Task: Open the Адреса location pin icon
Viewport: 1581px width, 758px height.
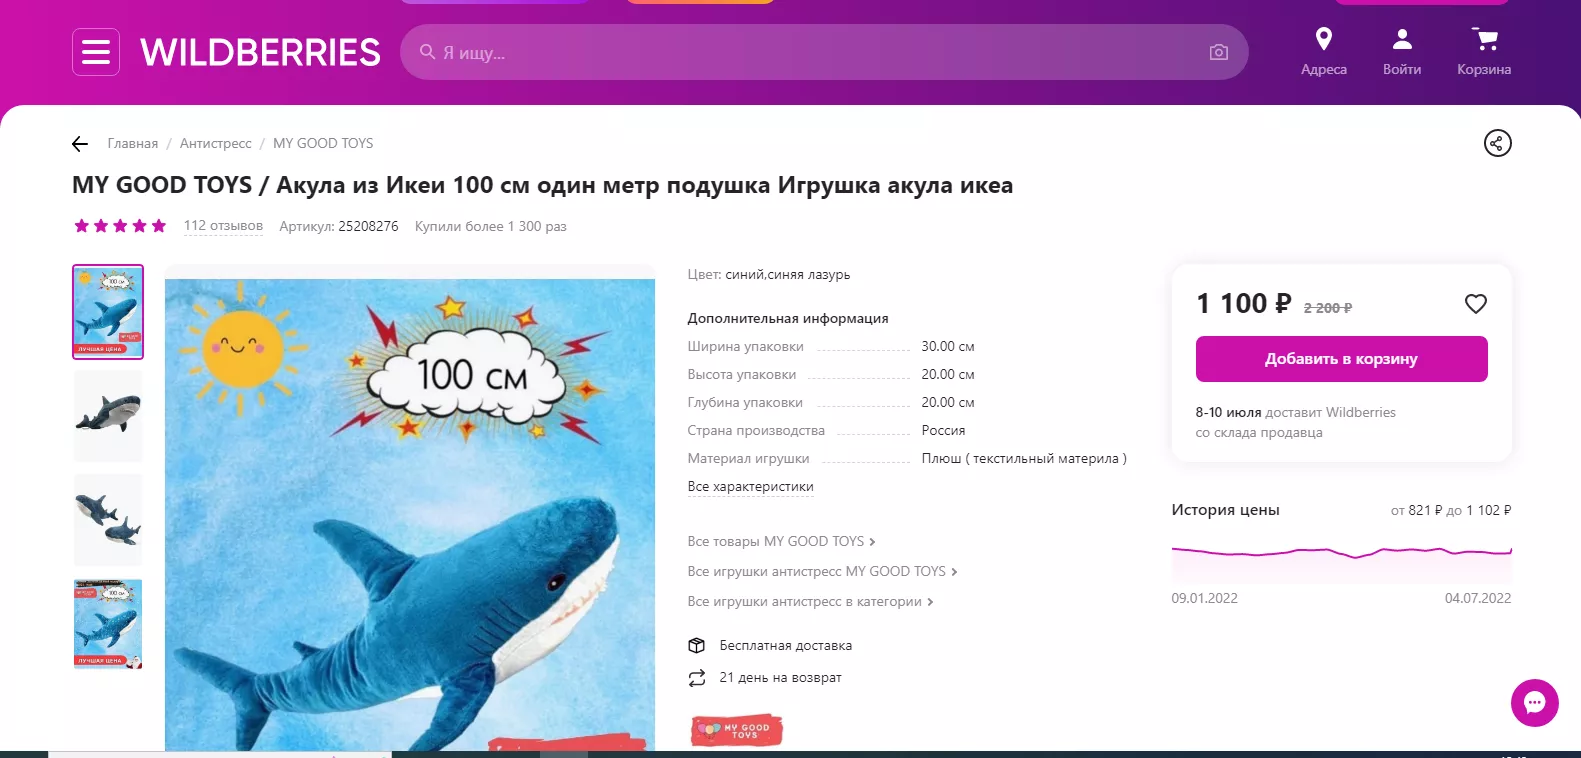Action: click(x=1323, y=40)
